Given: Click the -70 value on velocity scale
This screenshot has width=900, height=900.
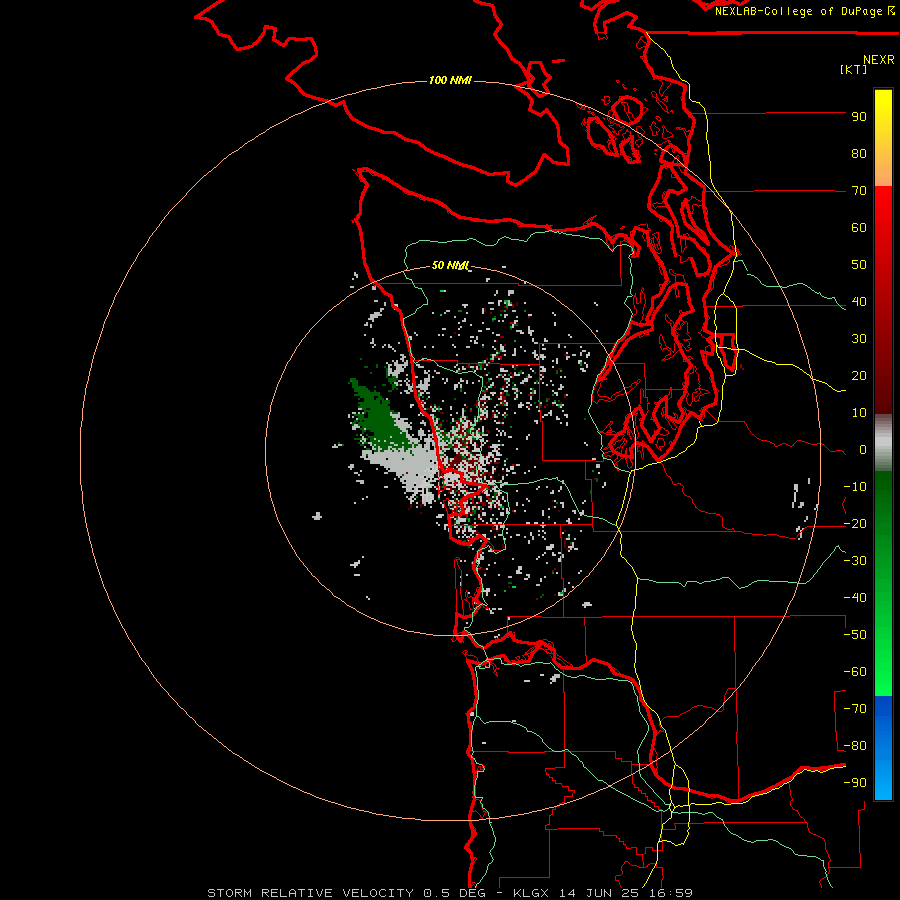Looking at the screenshot, I should click(x=855, y=709).
